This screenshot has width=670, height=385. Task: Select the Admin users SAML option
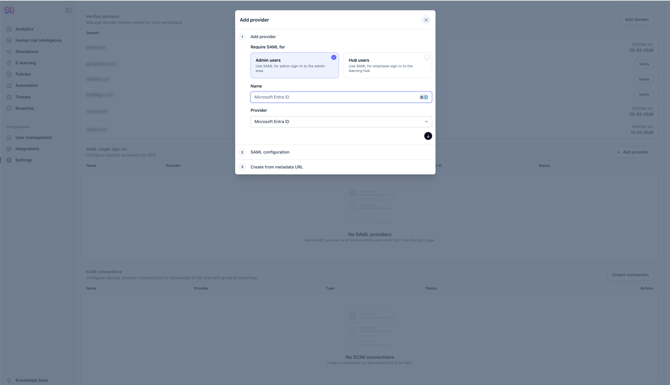click(x=294, y=65)
